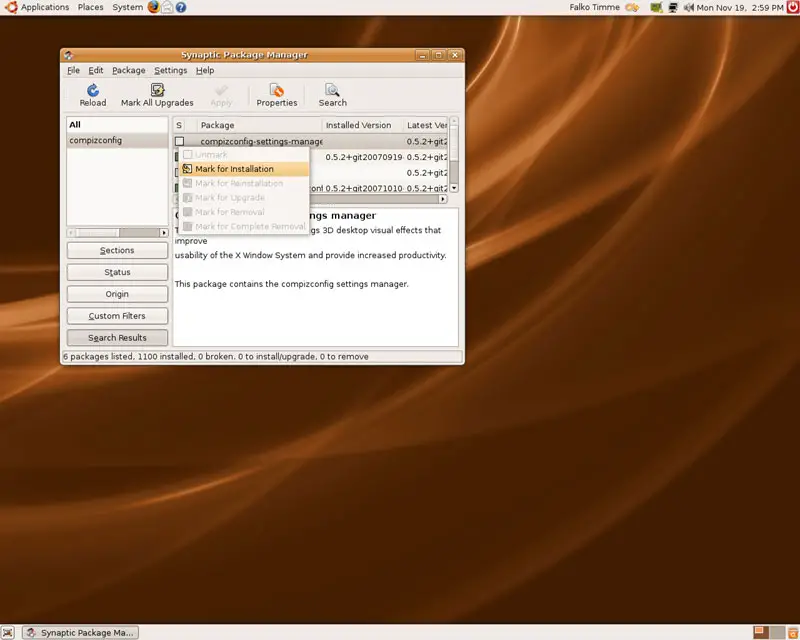Select the All entry in filter list
Image resolution: width=800 pixels, height=640 pixels.
pyautogui.click(x=117, y=125)
